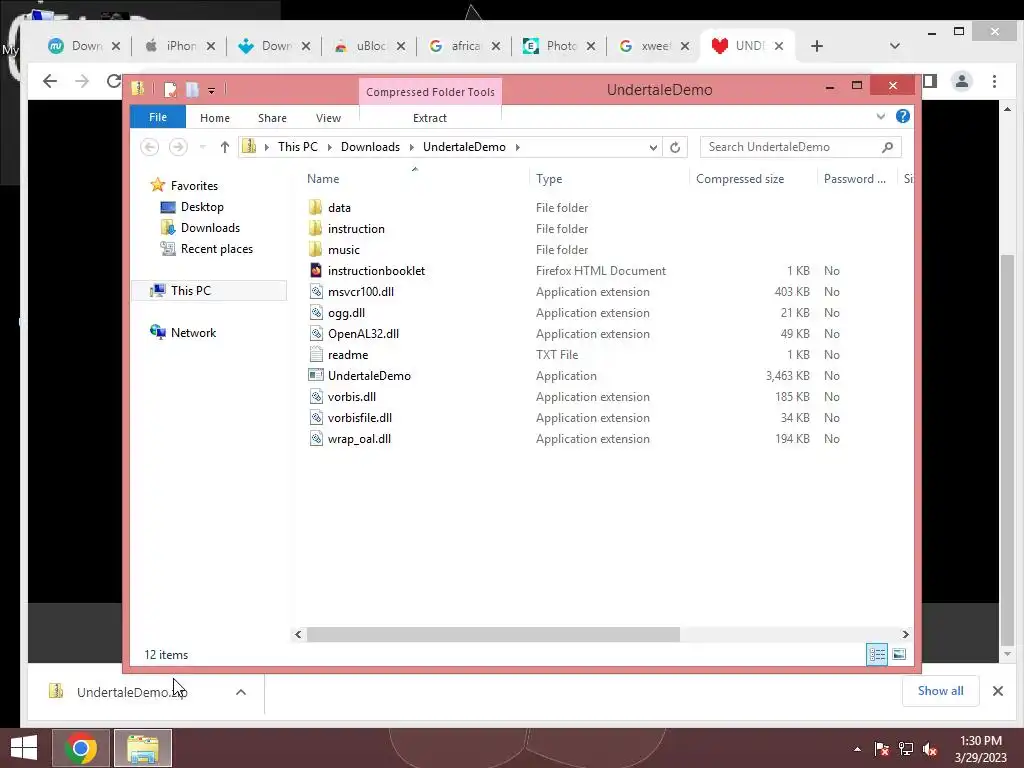The height and width of the screenshot is (768, 1024).
Task: Click File Explorer icon in taskbar
Action: pos(143,748)
